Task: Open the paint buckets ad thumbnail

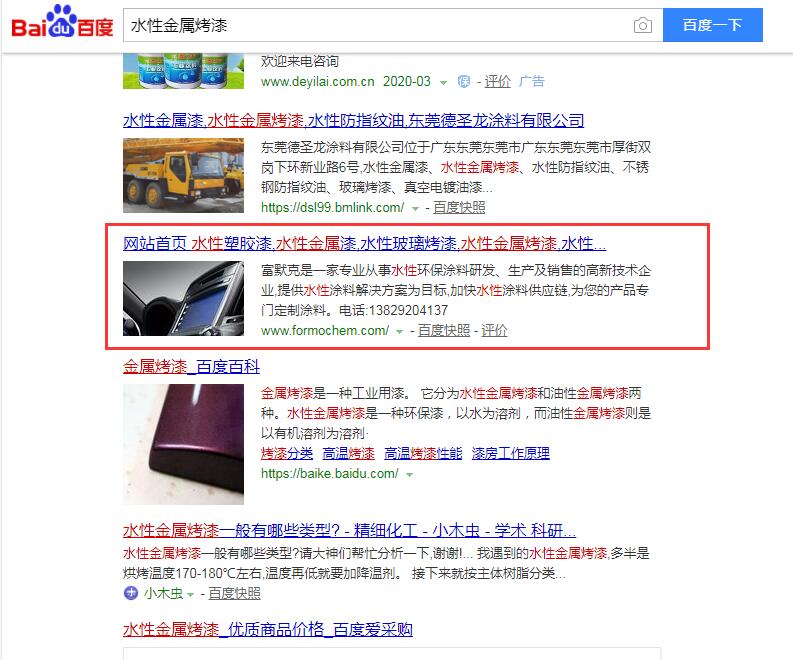Action: (184, 71)
